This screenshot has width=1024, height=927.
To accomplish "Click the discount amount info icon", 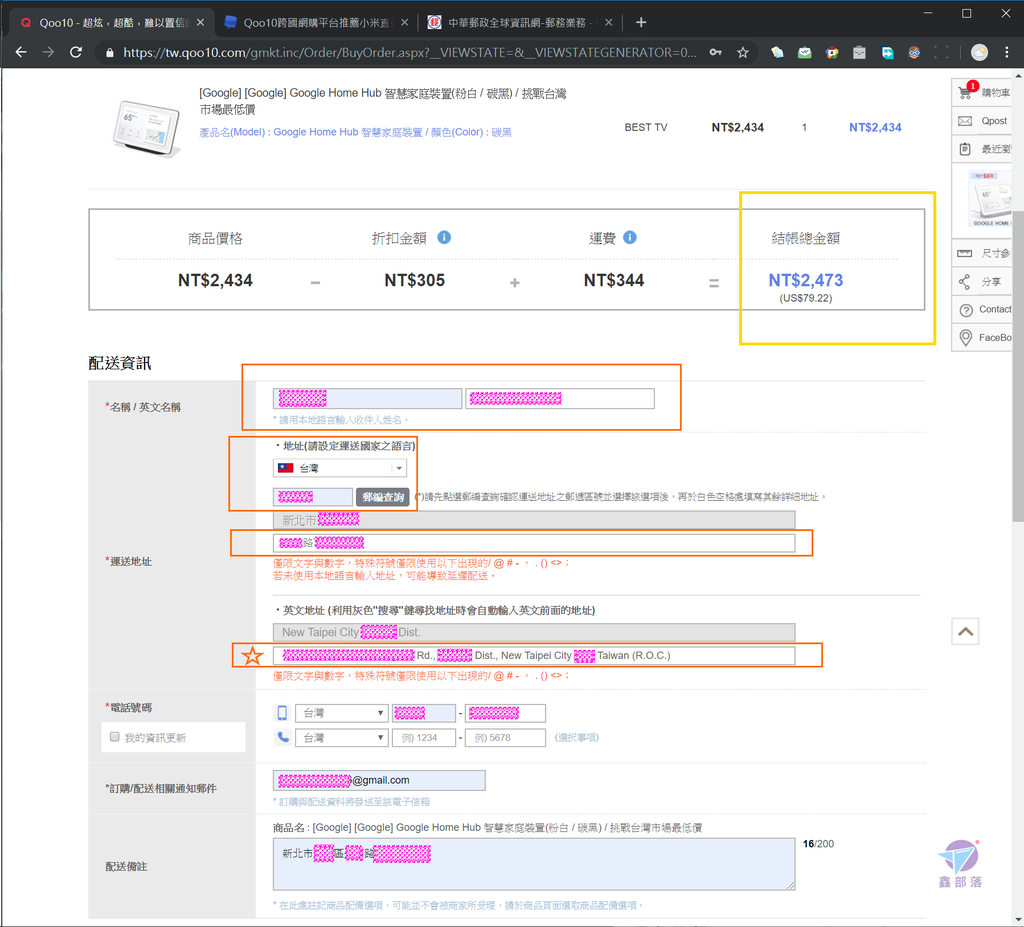I will 444,237.
